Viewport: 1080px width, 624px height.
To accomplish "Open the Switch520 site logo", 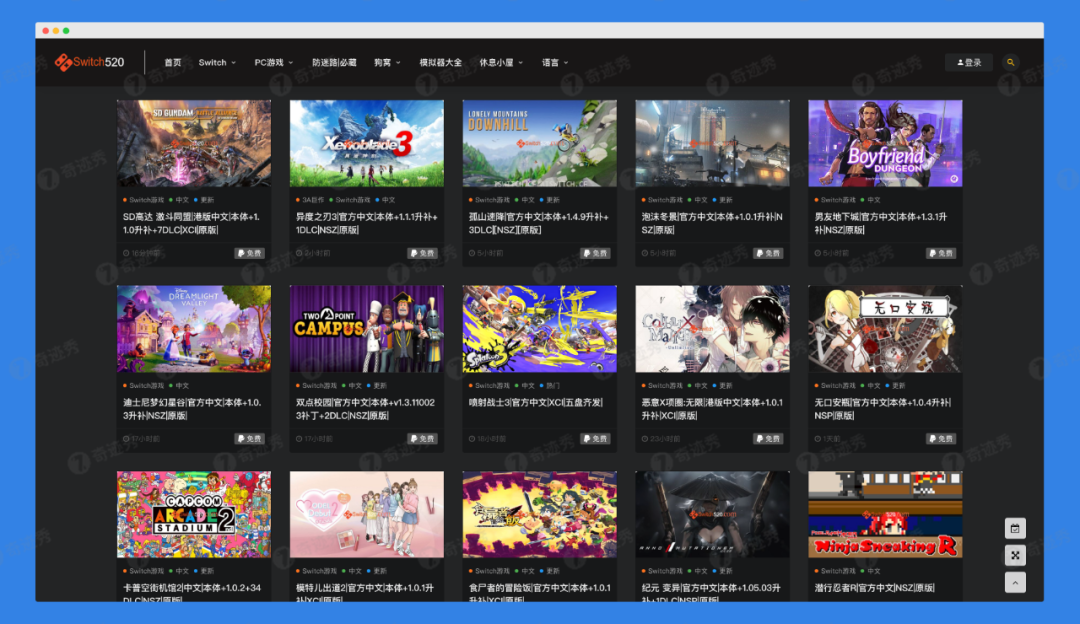I will (90, 62).
